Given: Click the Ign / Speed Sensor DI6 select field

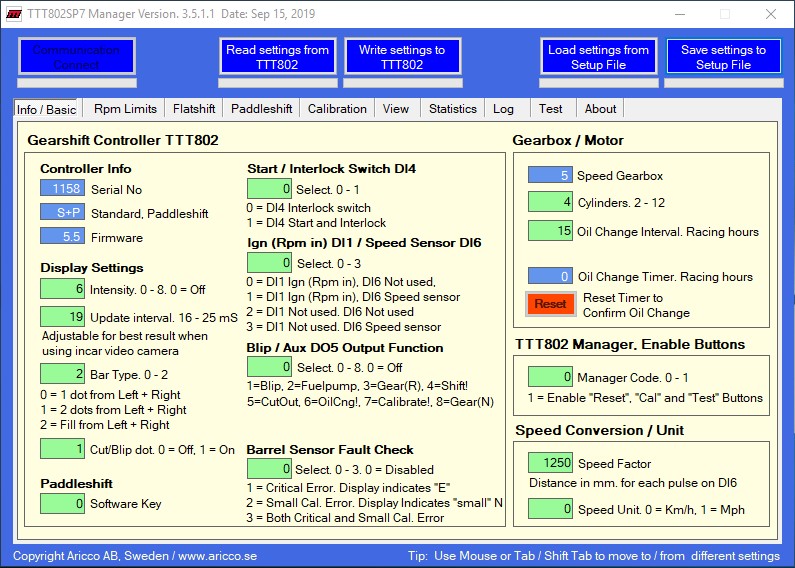Looking at the screenshot, I should click(x=269, y=263).
